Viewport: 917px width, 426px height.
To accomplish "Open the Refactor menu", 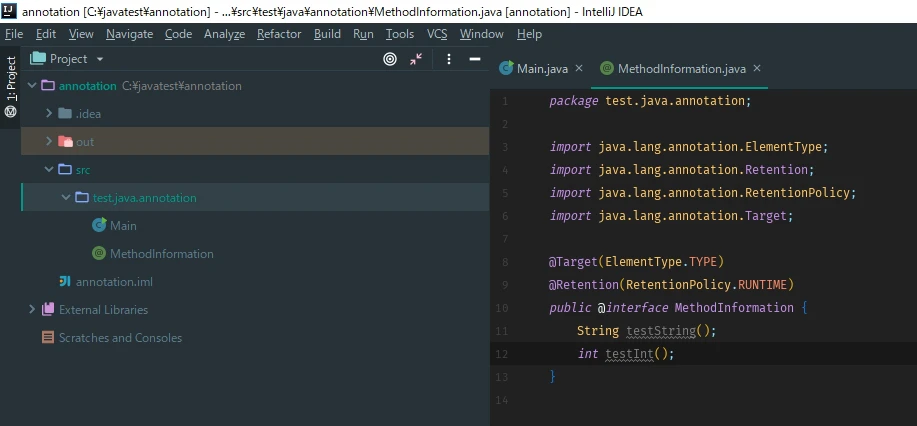I will pos(280,35).
